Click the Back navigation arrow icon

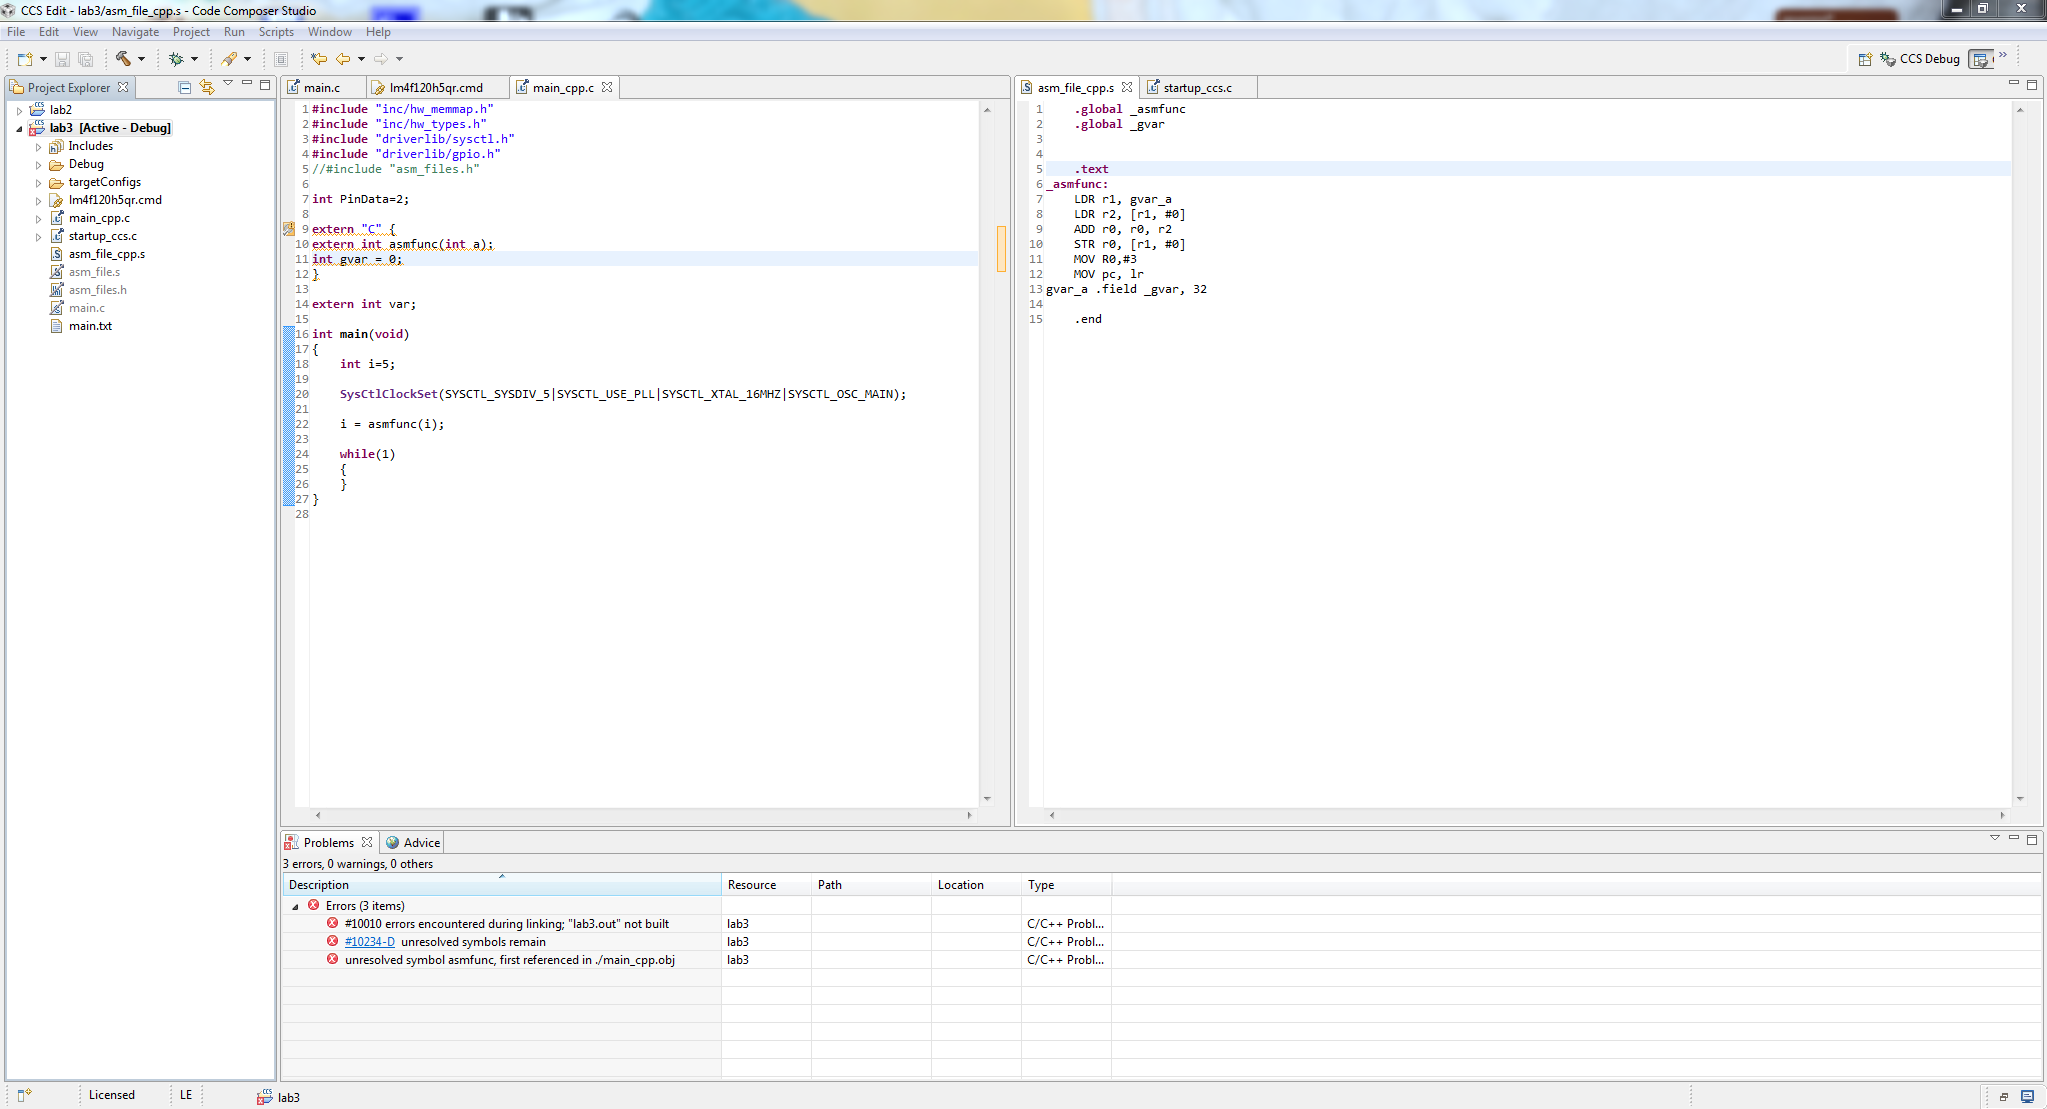coord(343,59)
